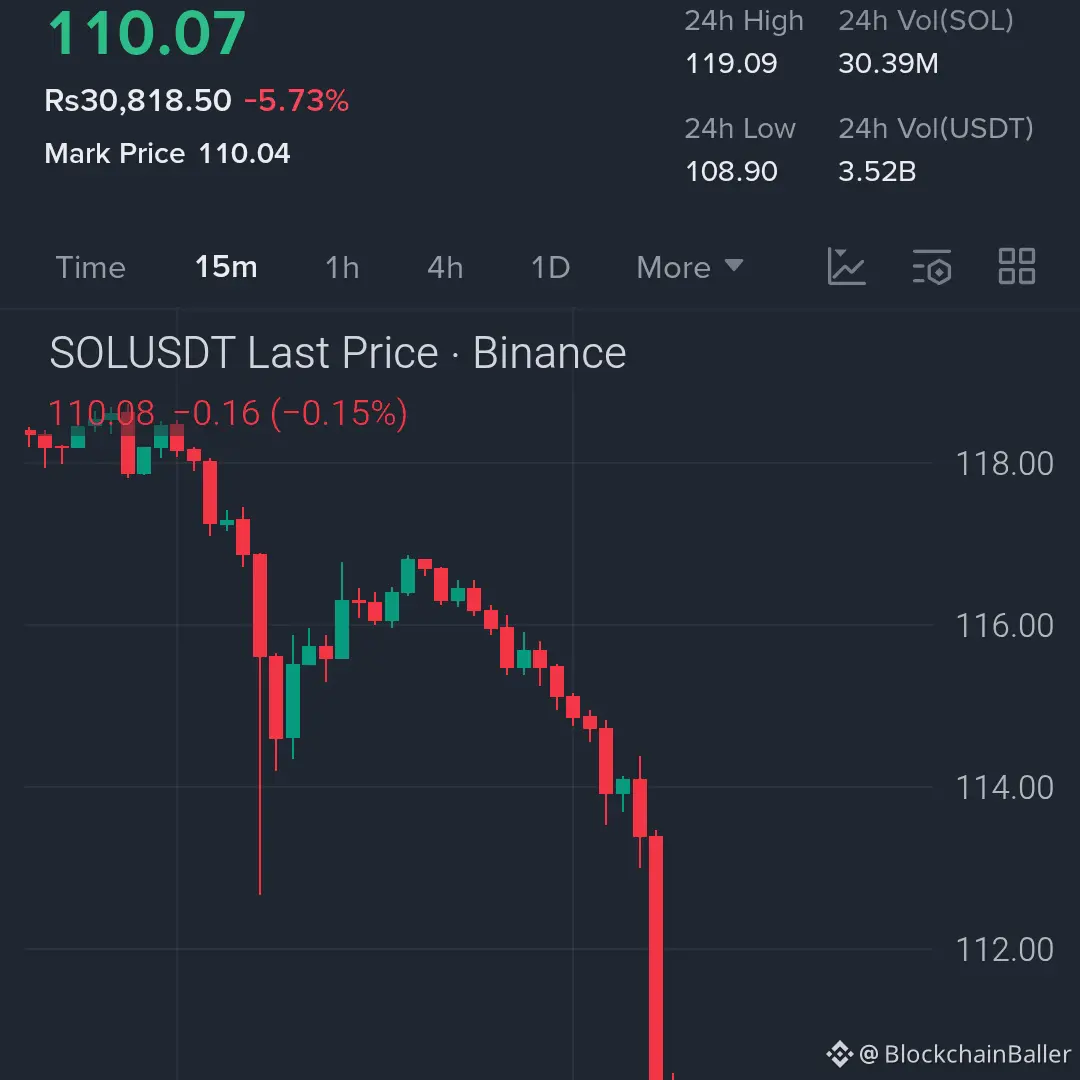1080x1080 pixels.
Task: Click the 24h Vol(USDT) 3.52B value
Action: click(877, 171)
